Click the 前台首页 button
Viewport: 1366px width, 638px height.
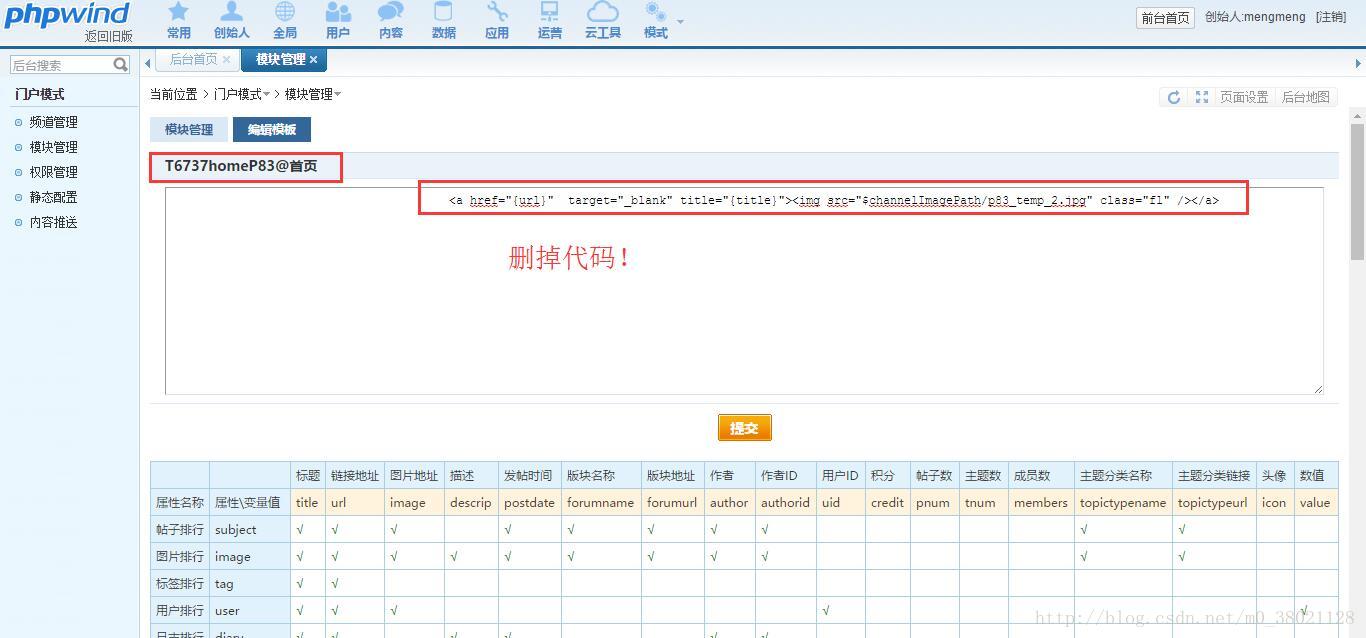coord(1165,17)
